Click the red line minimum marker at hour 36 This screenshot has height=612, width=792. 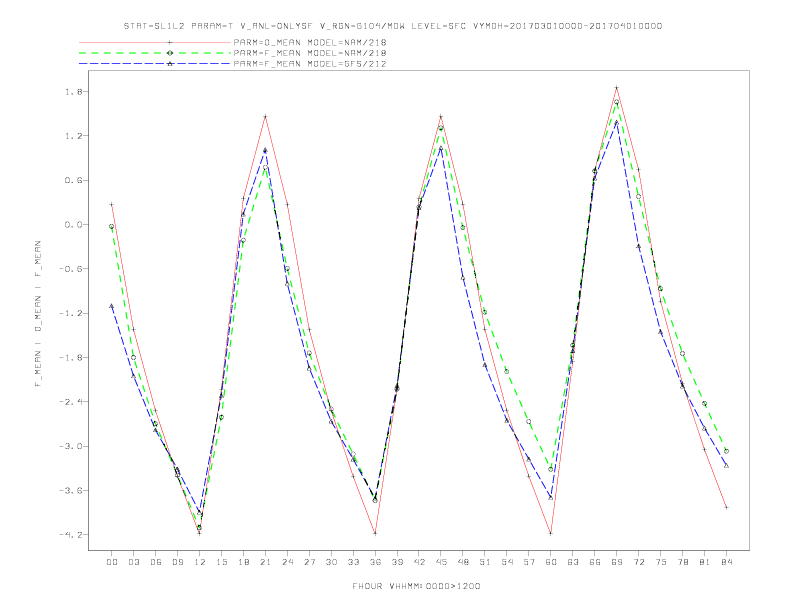(375, 533)
